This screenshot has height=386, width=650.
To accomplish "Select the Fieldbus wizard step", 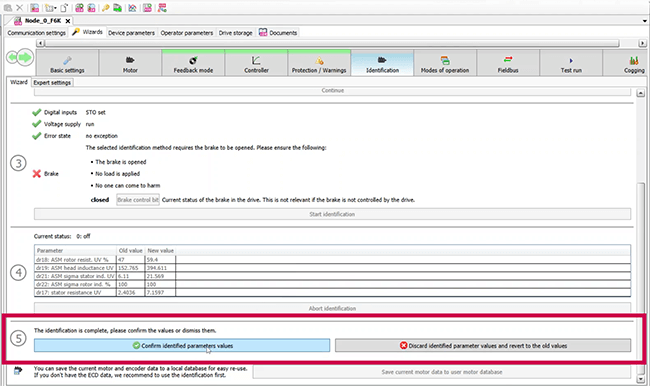I will [x=508, y=63].
